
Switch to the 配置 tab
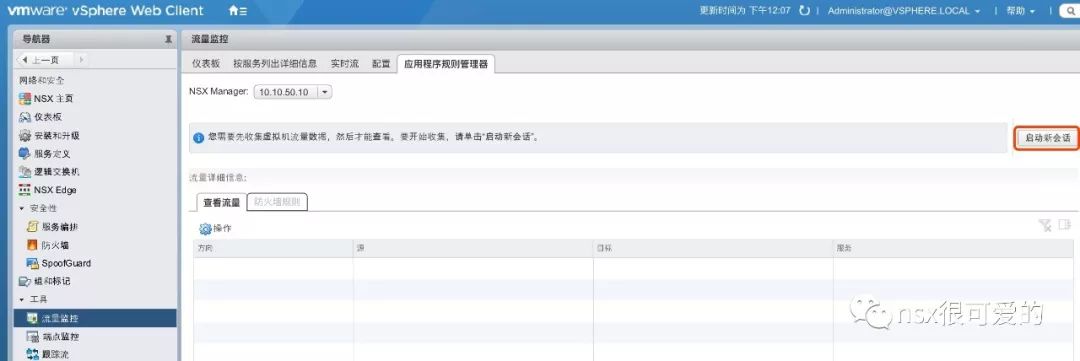tap(381, 63)
